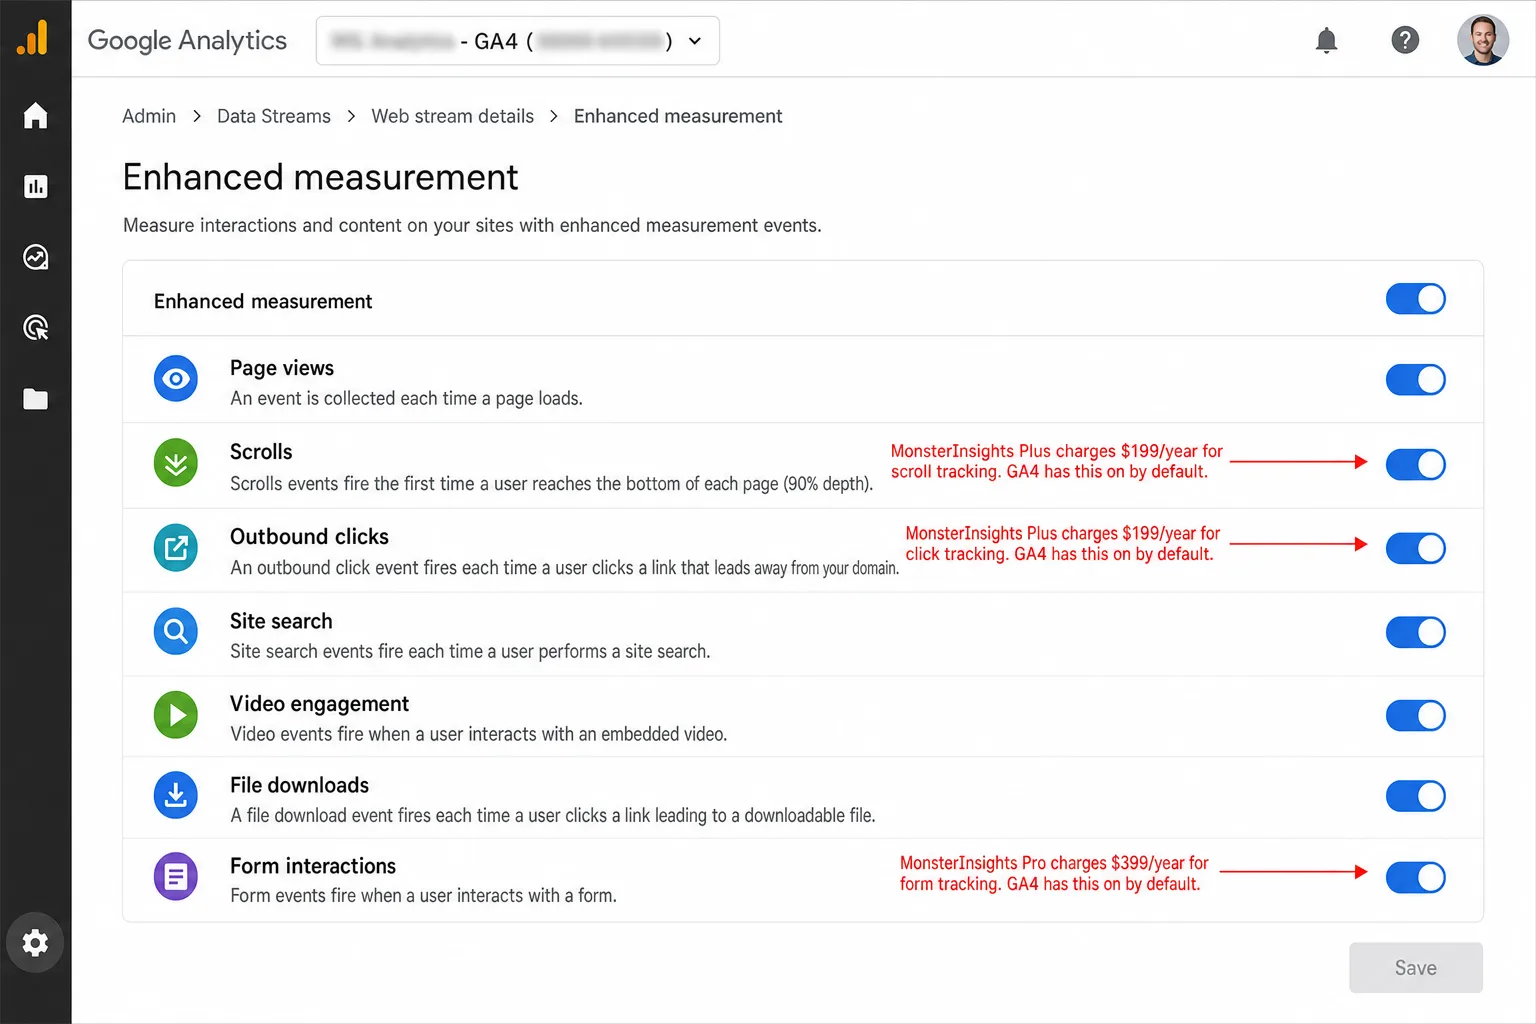Click the Outbound clicks icon
Screen dimensions: 1536x1024
click(176, 548)
